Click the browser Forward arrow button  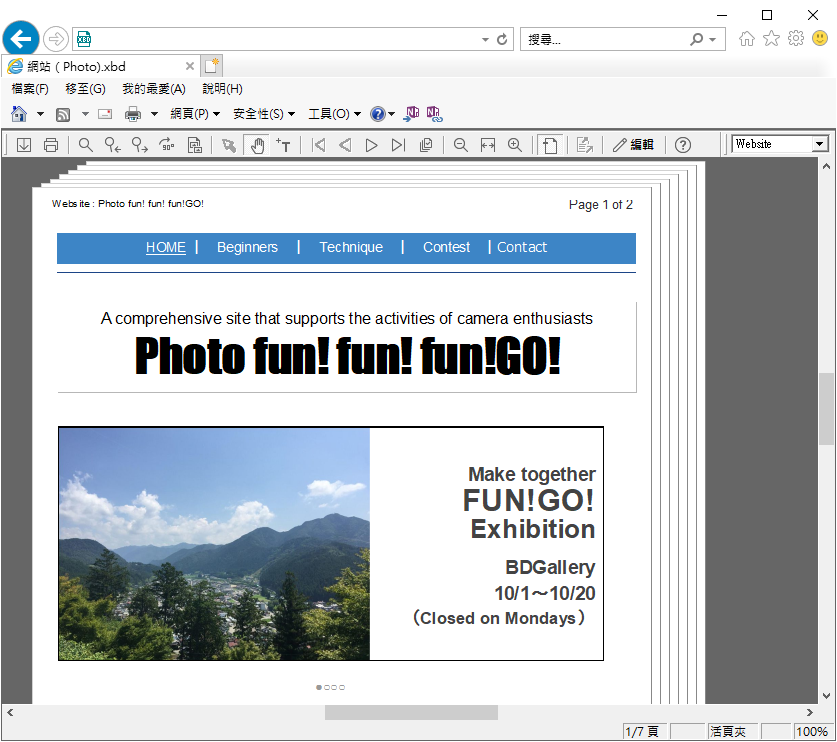tap(56, 39)
